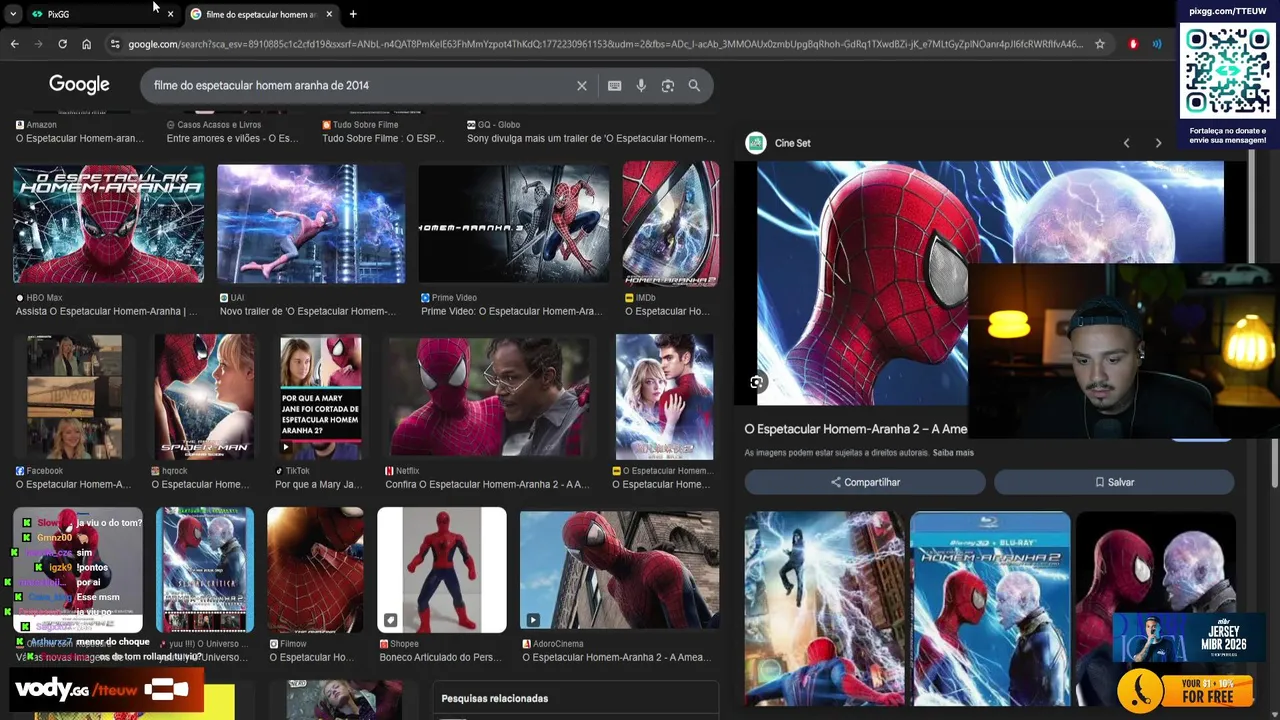The image size is (1280, 720).
Task: Open the Filmow spider-suit thumbnail
Action: tap(315, 570)
